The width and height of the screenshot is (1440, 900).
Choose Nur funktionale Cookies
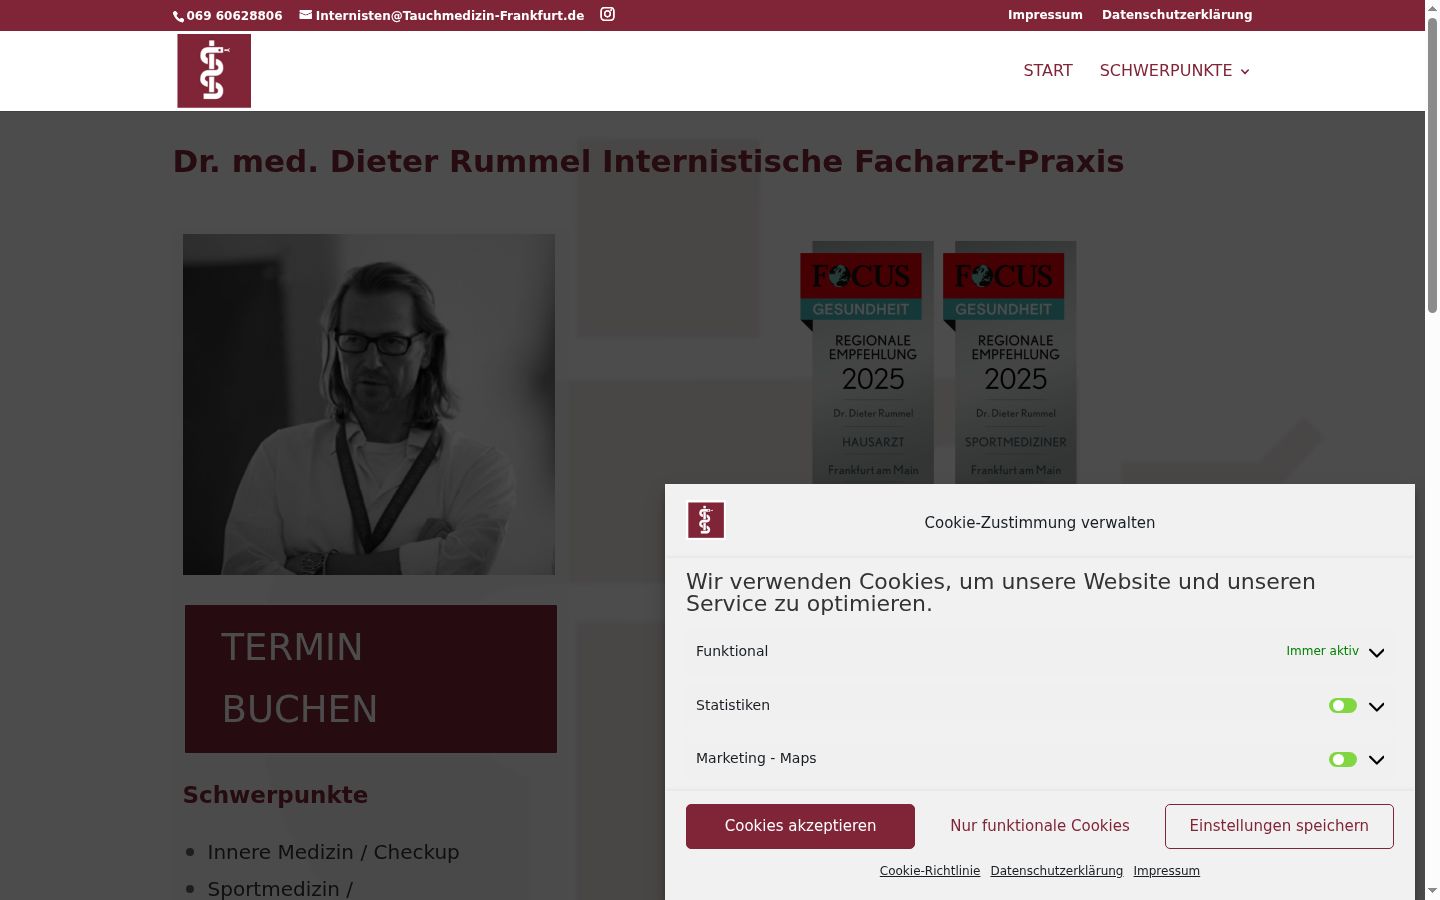pos(1040,826)
